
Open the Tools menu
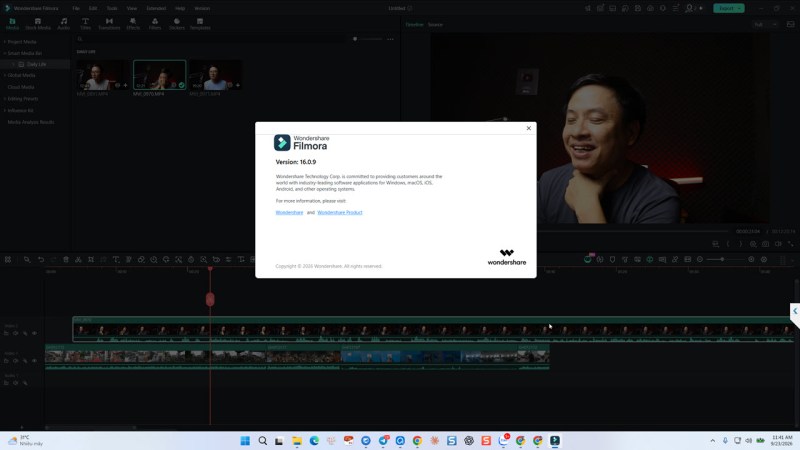pos(112,8)
